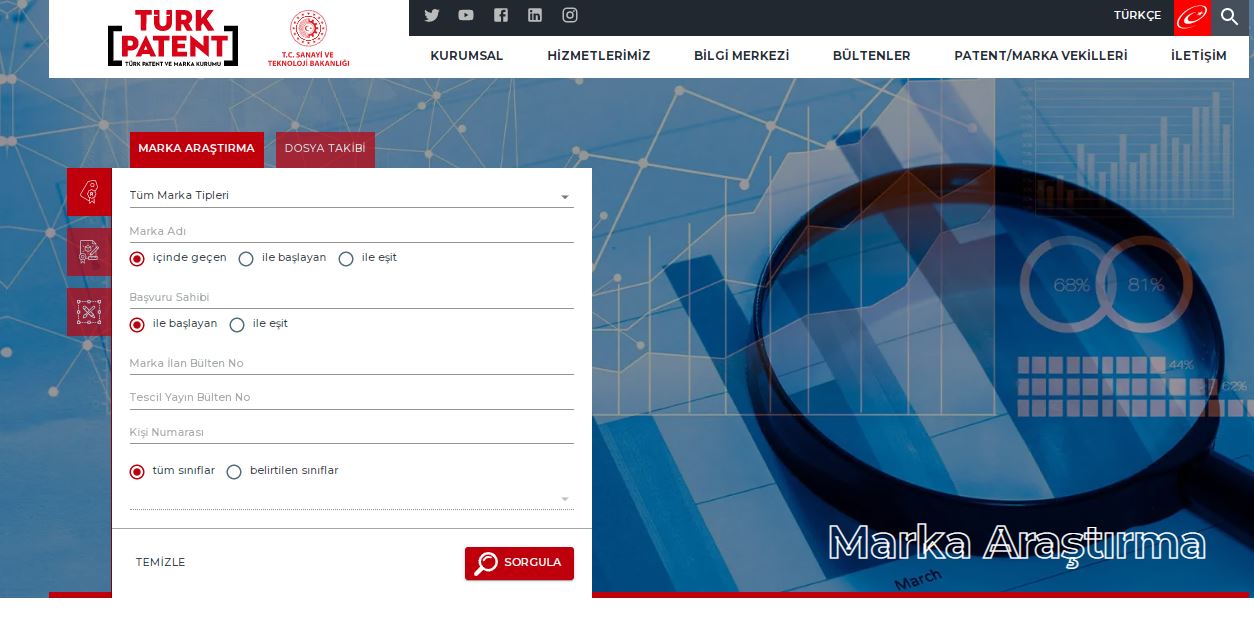Click the red e-Devlet logo icon

point(1191,16)
